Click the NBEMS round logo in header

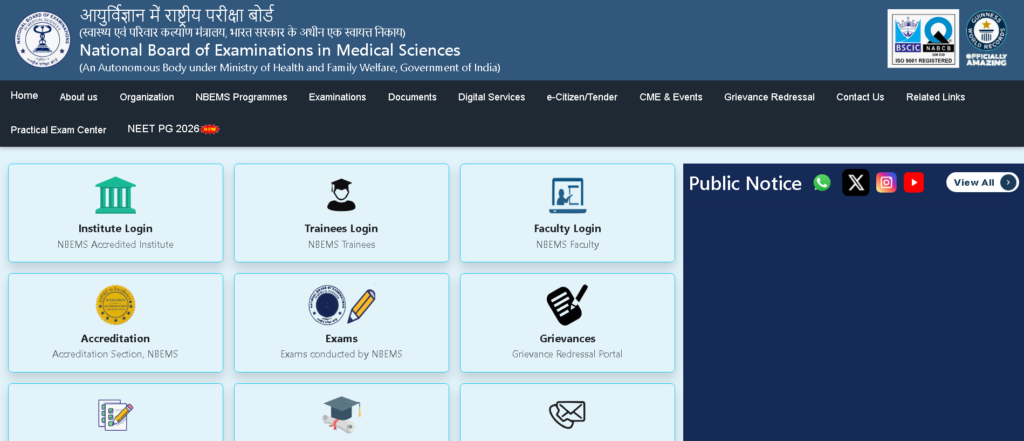[x=42, y=39]
